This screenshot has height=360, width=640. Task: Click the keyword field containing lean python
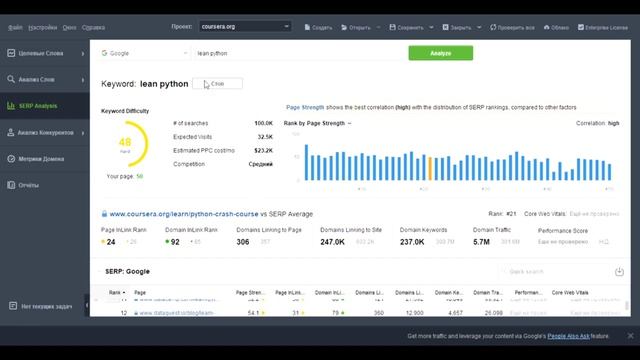point(300,53)
